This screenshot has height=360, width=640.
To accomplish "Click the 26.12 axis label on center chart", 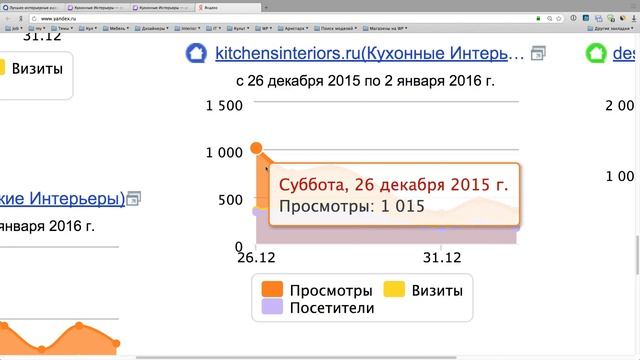I will coord(256,258).
